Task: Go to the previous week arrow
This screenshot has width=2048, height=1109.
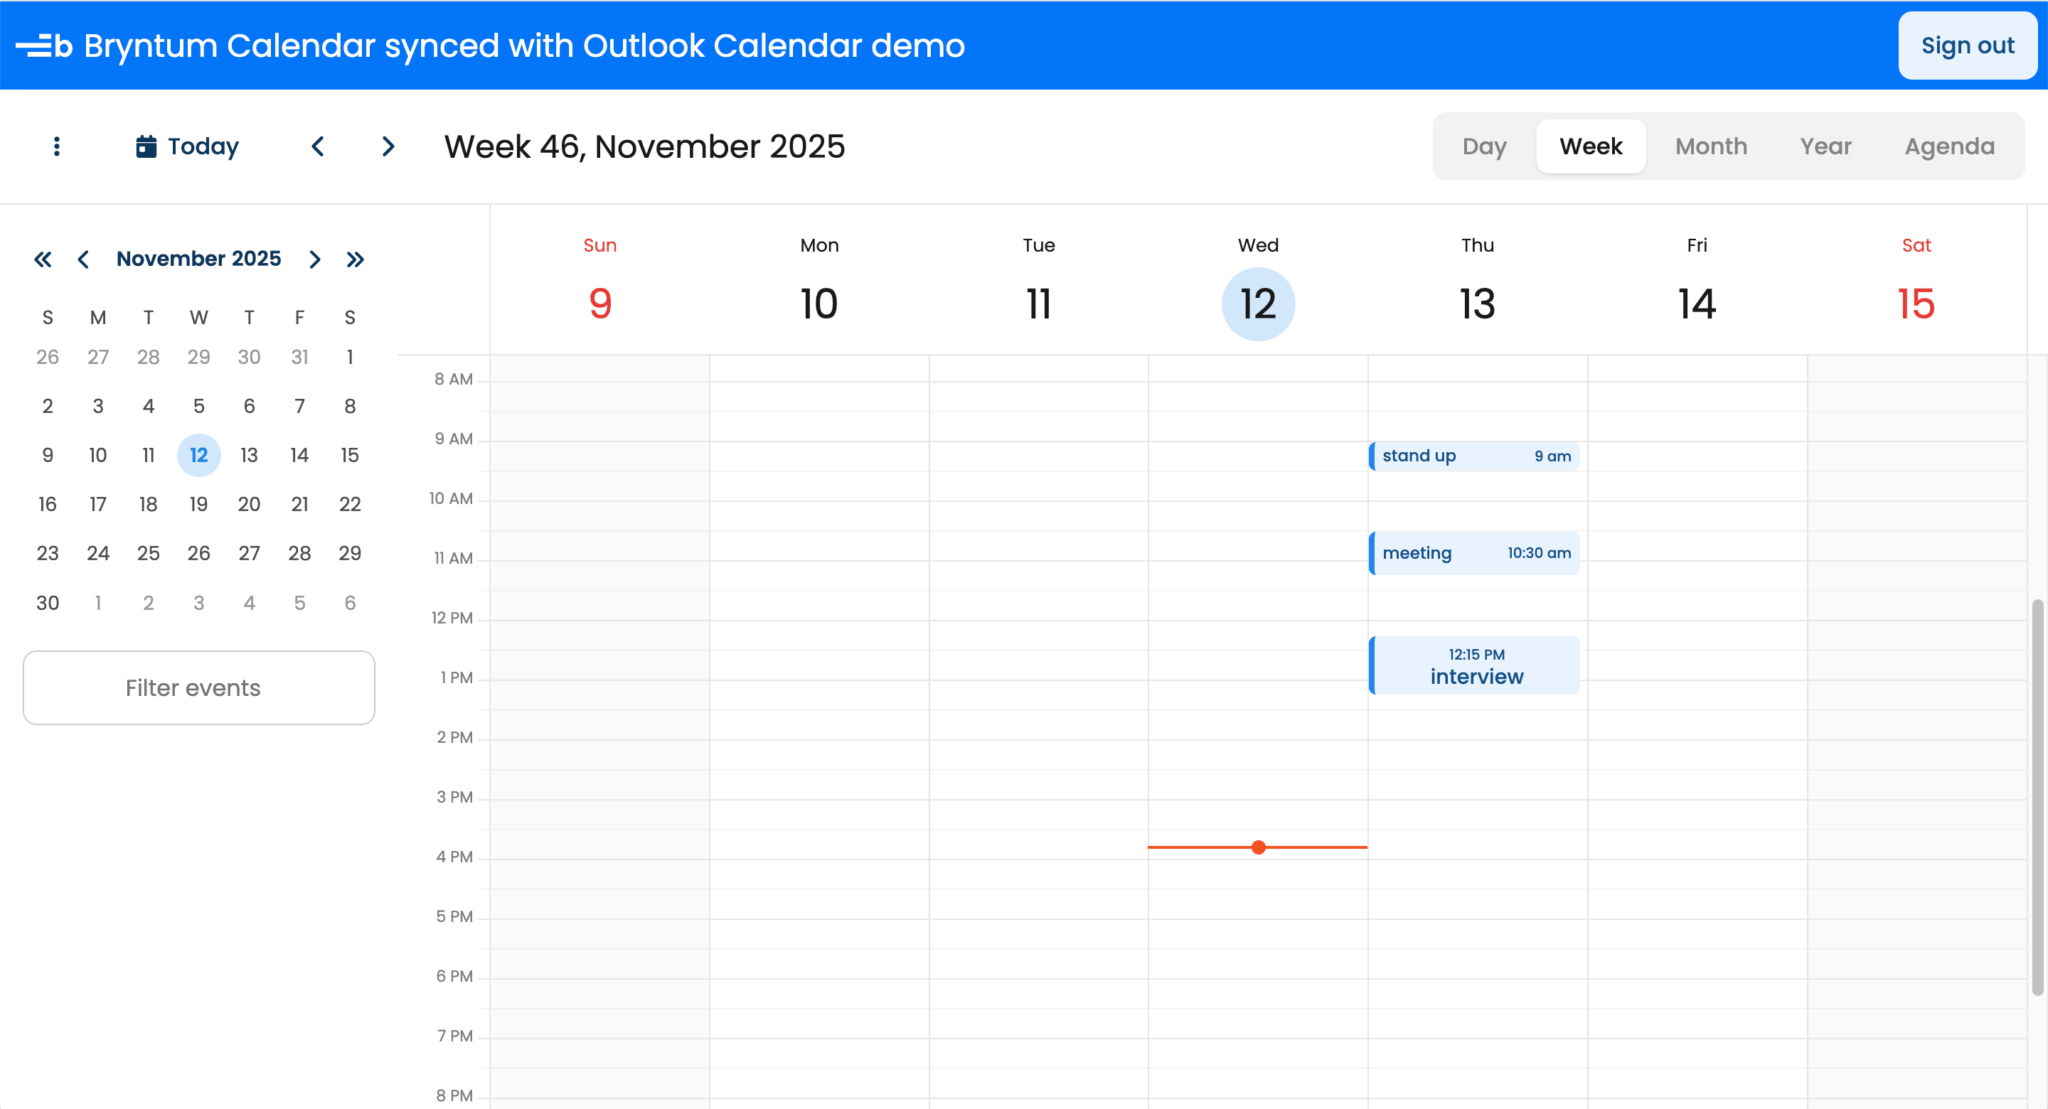Action: pyautogui.click(x=318, y=147)
